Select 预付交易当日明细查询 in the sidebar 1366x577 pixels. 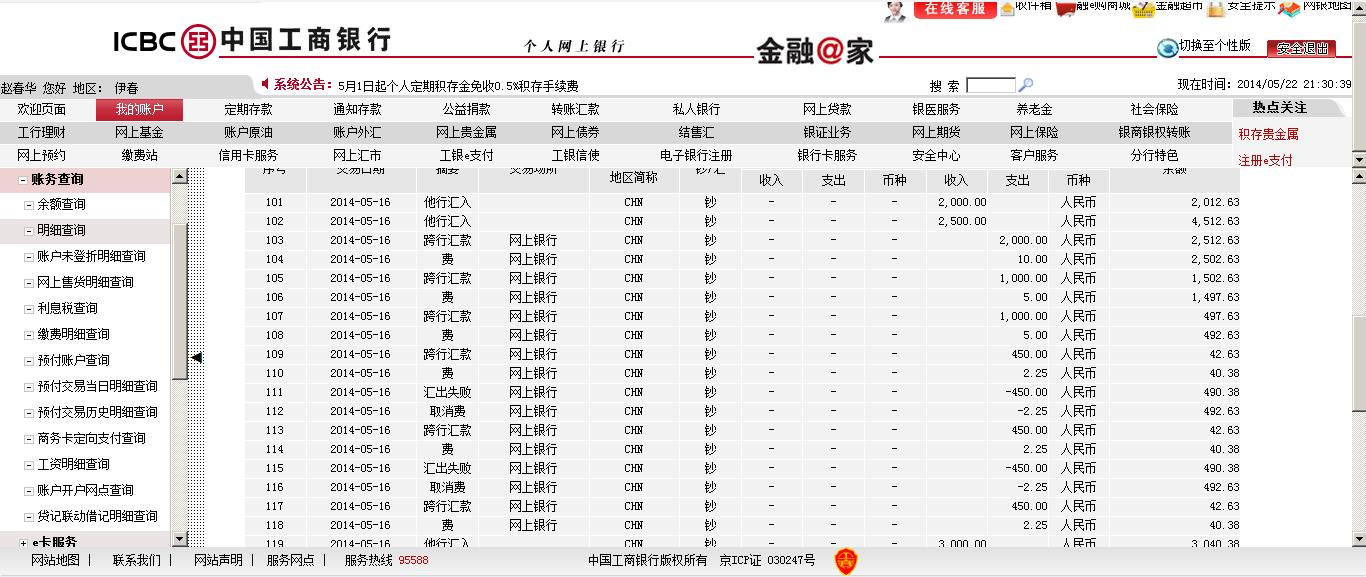point(97,386)
